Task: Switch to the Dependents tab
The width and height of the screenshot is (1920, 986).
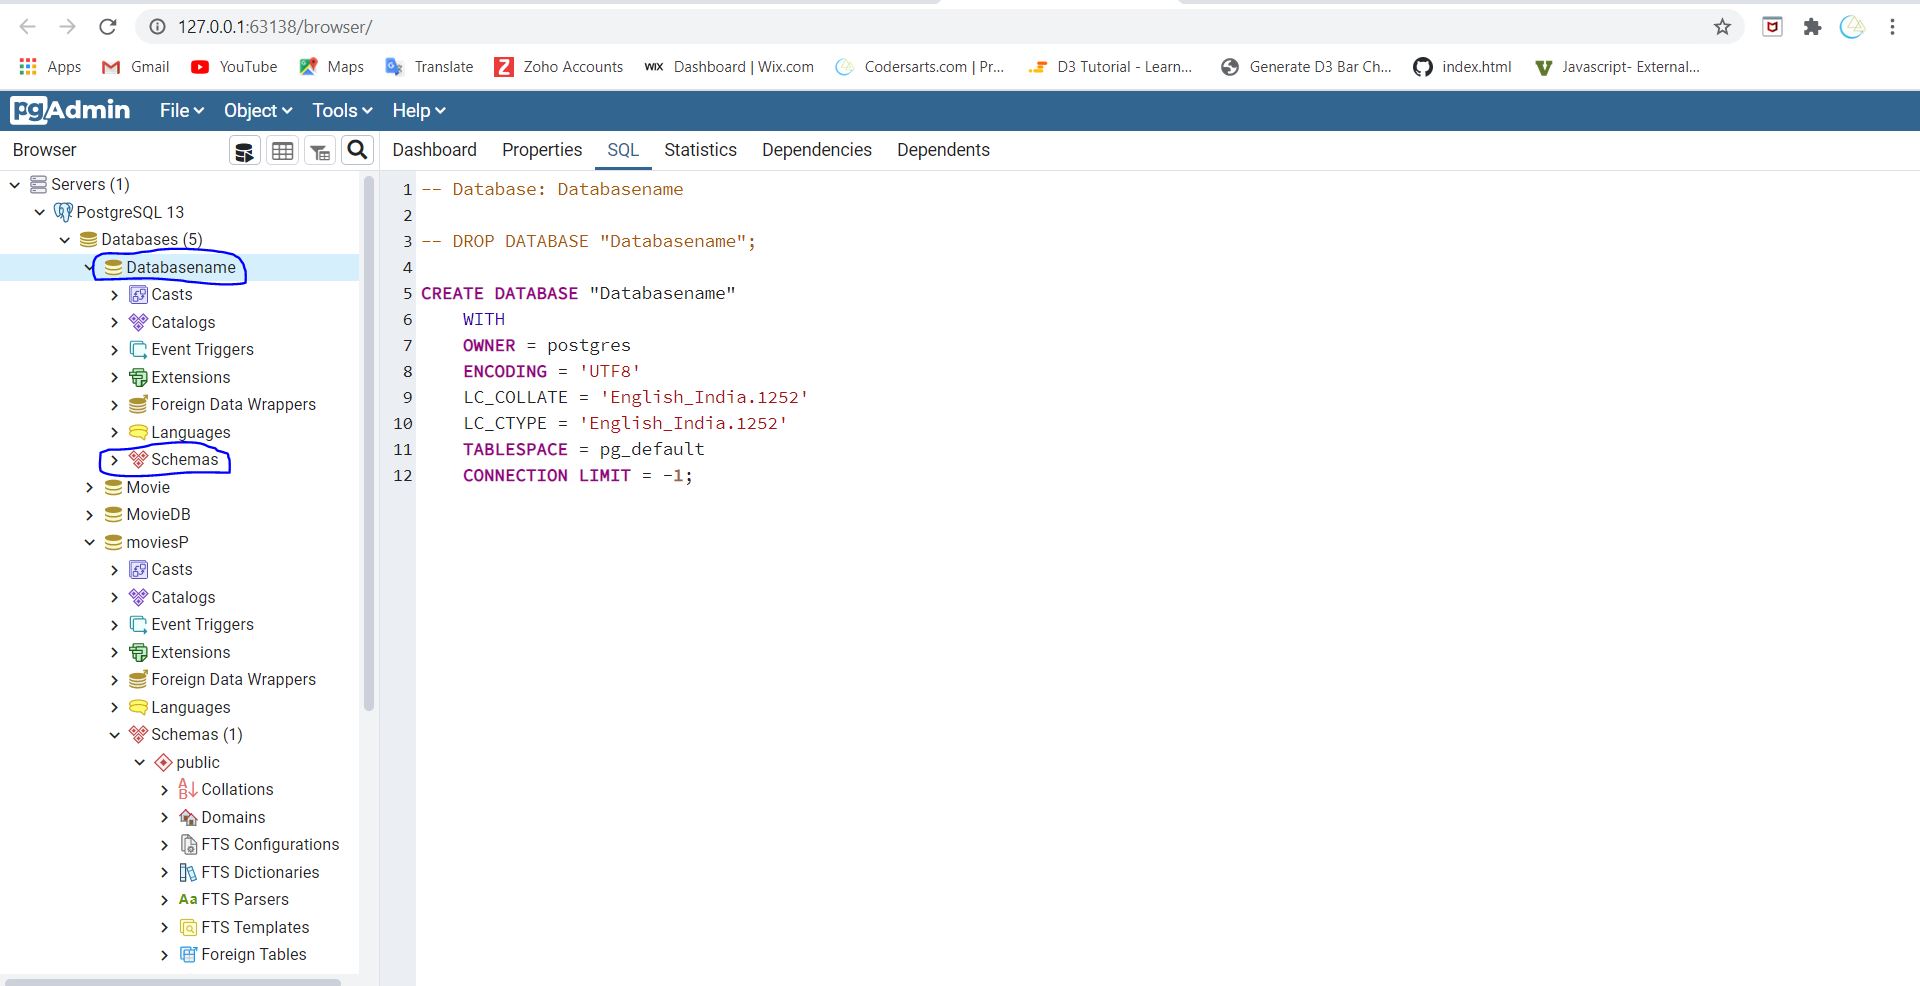Action: coord(943,150)
